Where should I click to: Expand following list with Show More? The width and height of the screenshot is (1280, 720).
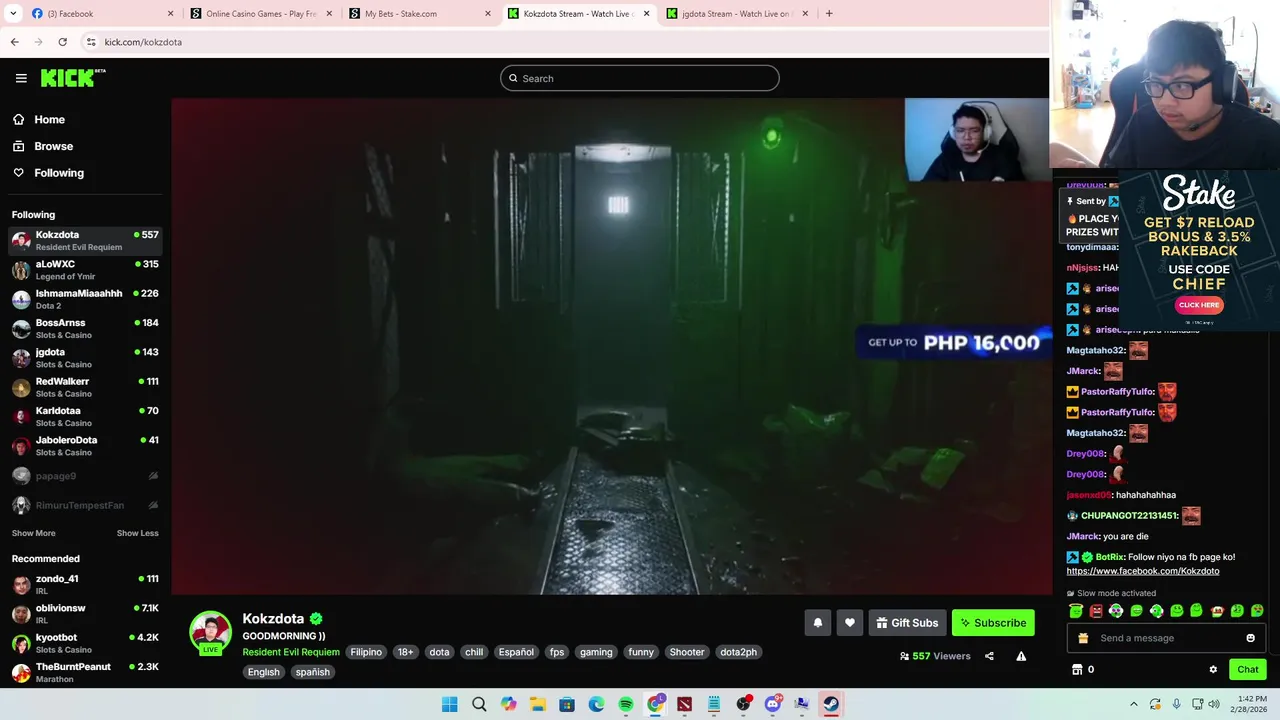point(34,533)
